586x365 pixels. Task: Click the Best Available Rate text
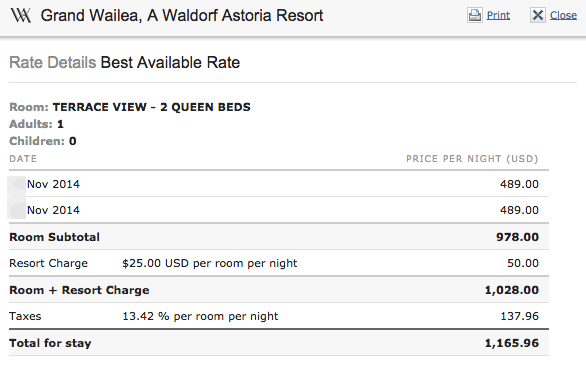[x=170, y=62]
